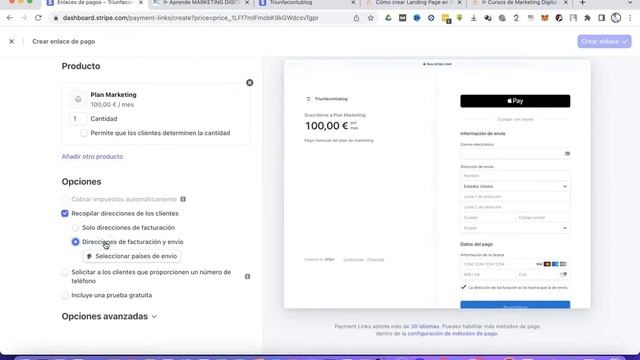Toggle the browser side panel icon

(x=602, y=18)
